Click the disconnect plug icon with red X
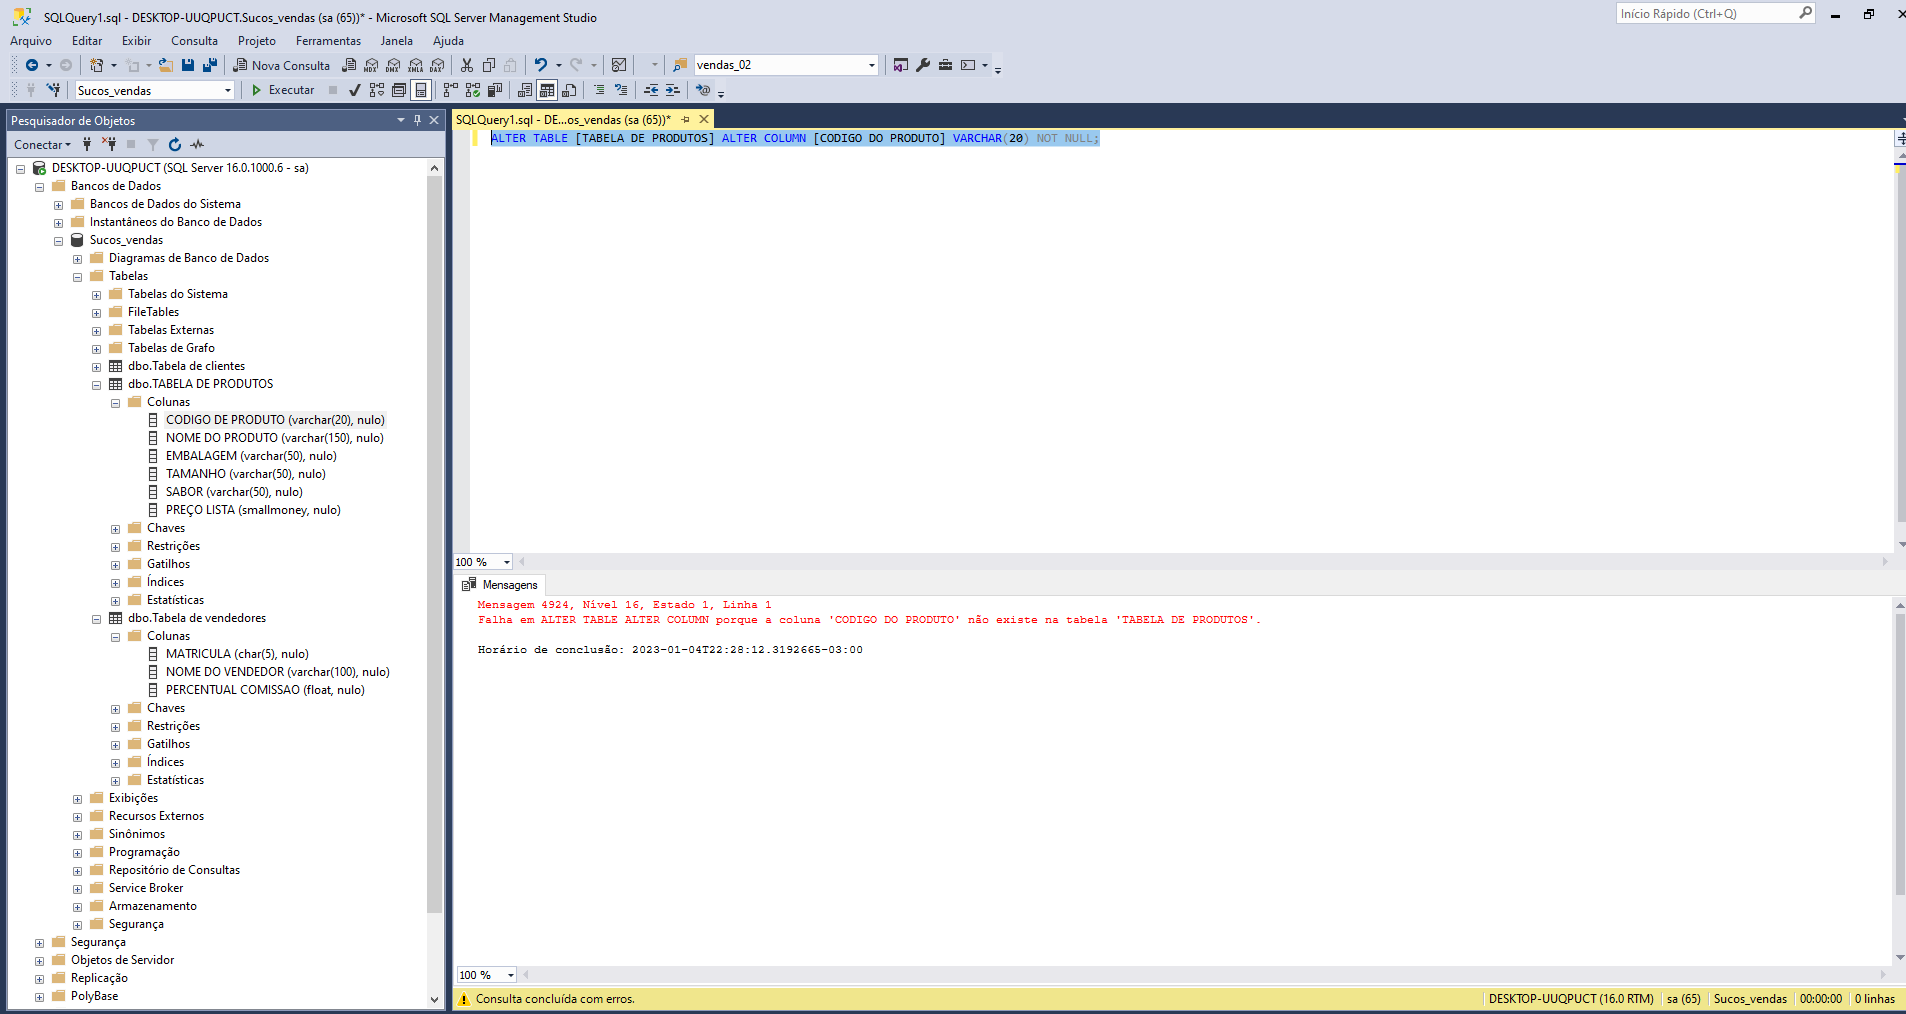This screenshot has width=1906, height=1014. click(x=109, y=145)
